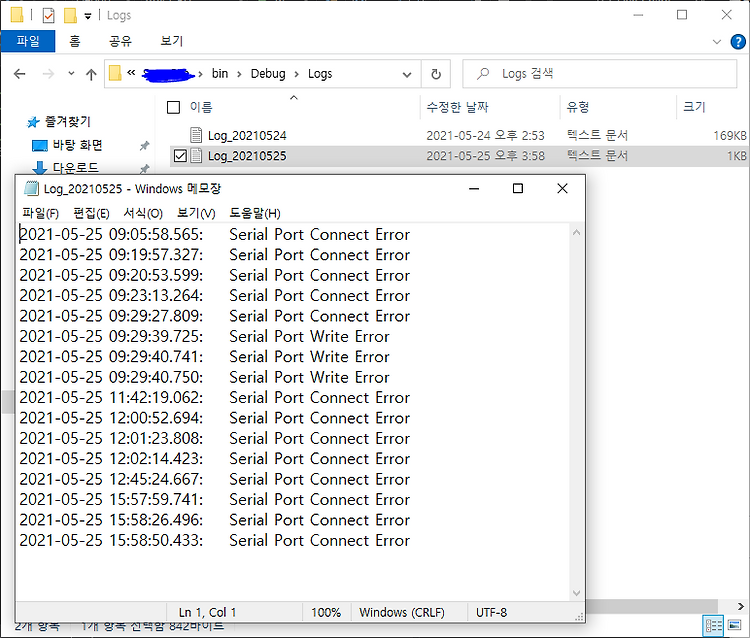
Task: Click the Log_20210524 text file icon
Action: pos(196,135)
